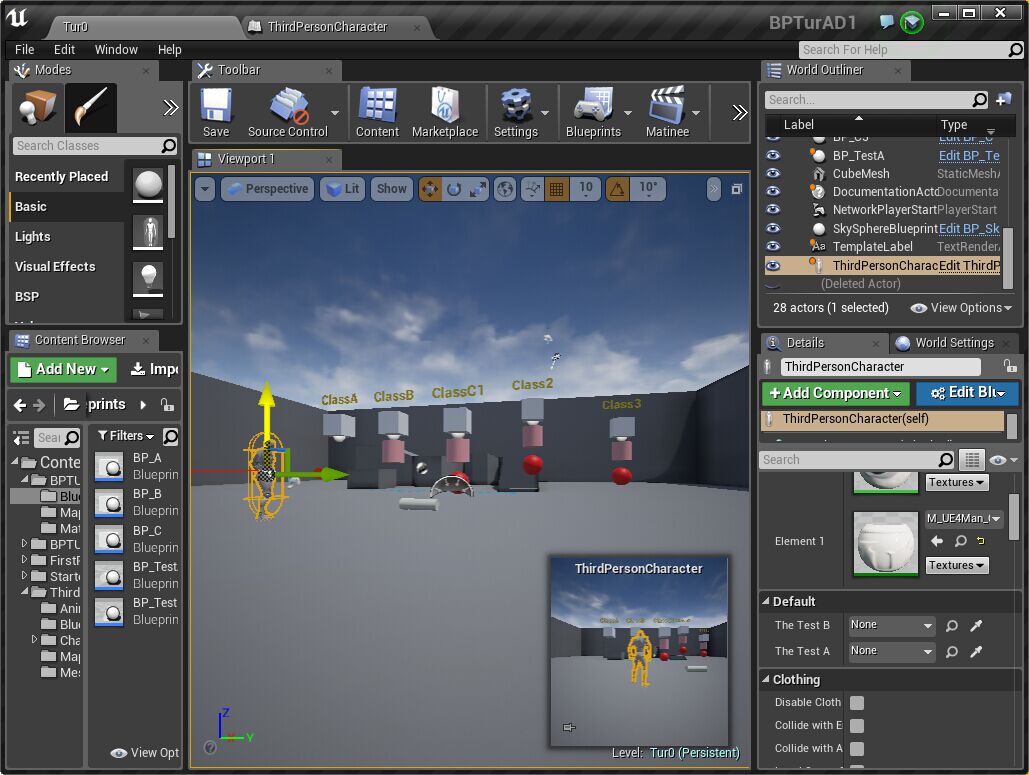
Task: Click the Content Browser forward arrow
Action: [39, 405]
